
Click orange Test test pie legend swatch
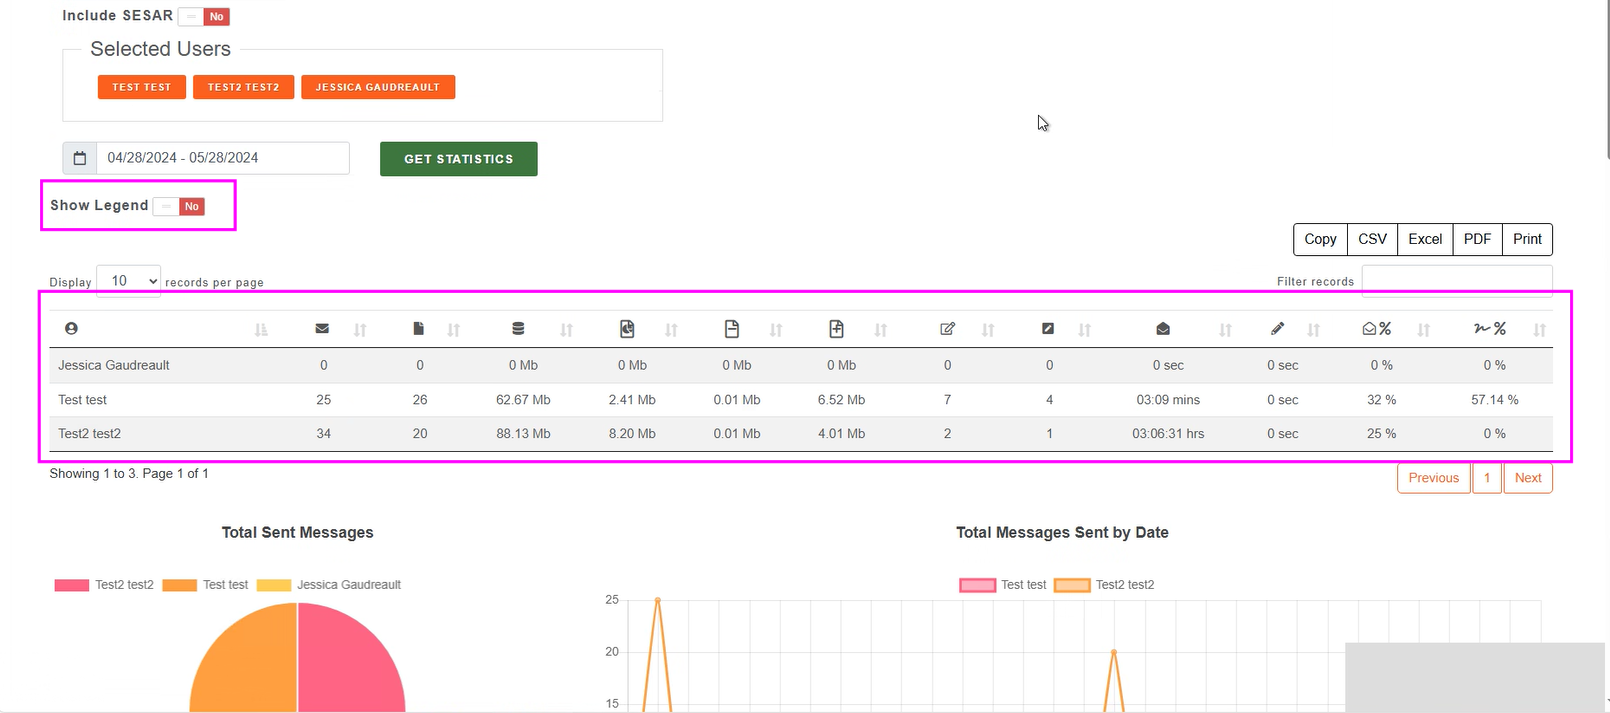(x=180, y=585)
